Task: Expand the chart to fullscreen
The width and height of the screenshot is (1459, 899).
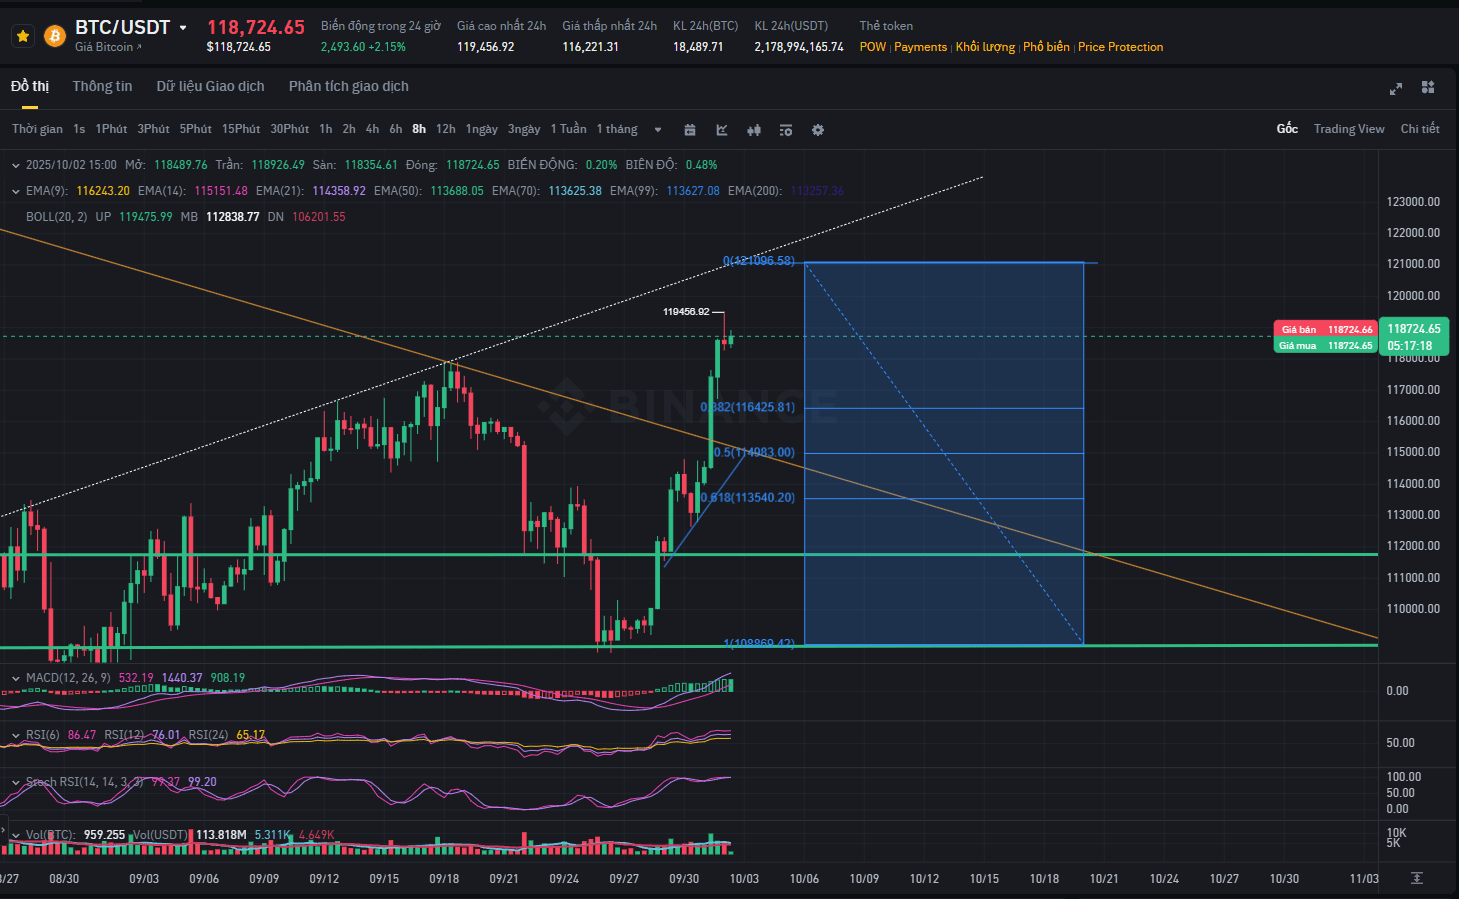Action: 1396,88
